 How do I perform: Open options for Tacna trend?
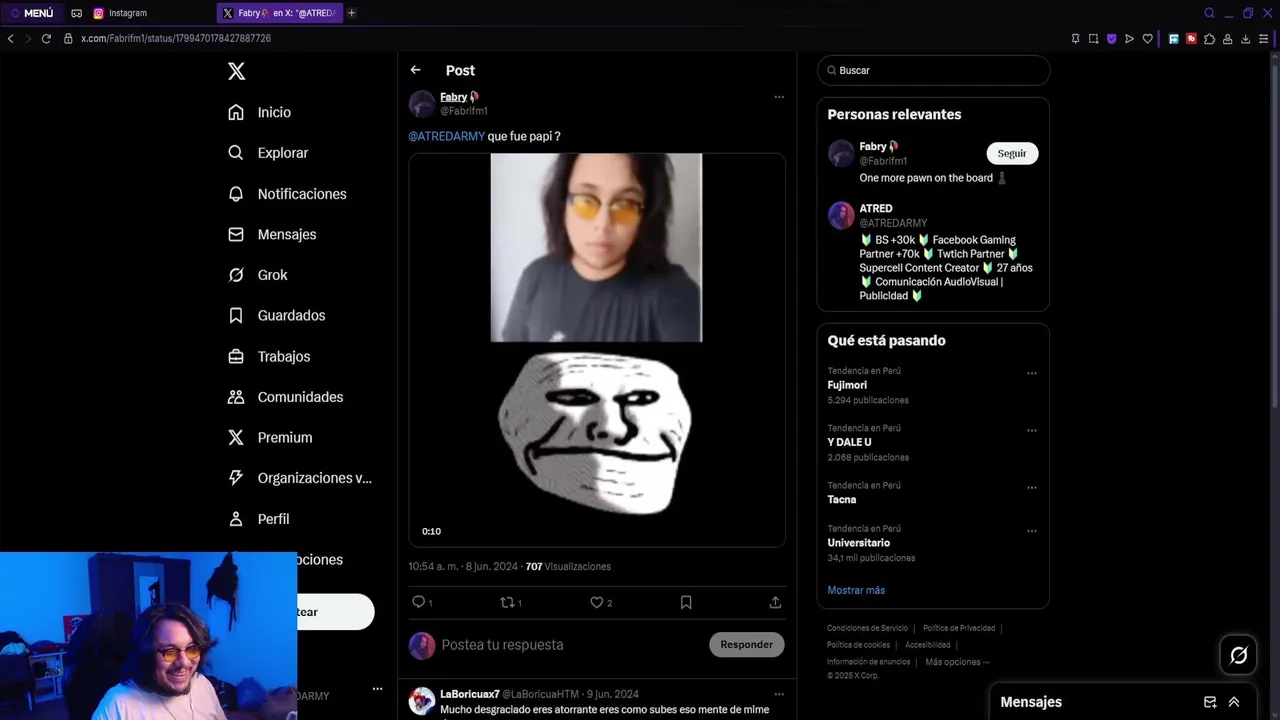point(1032,488)
